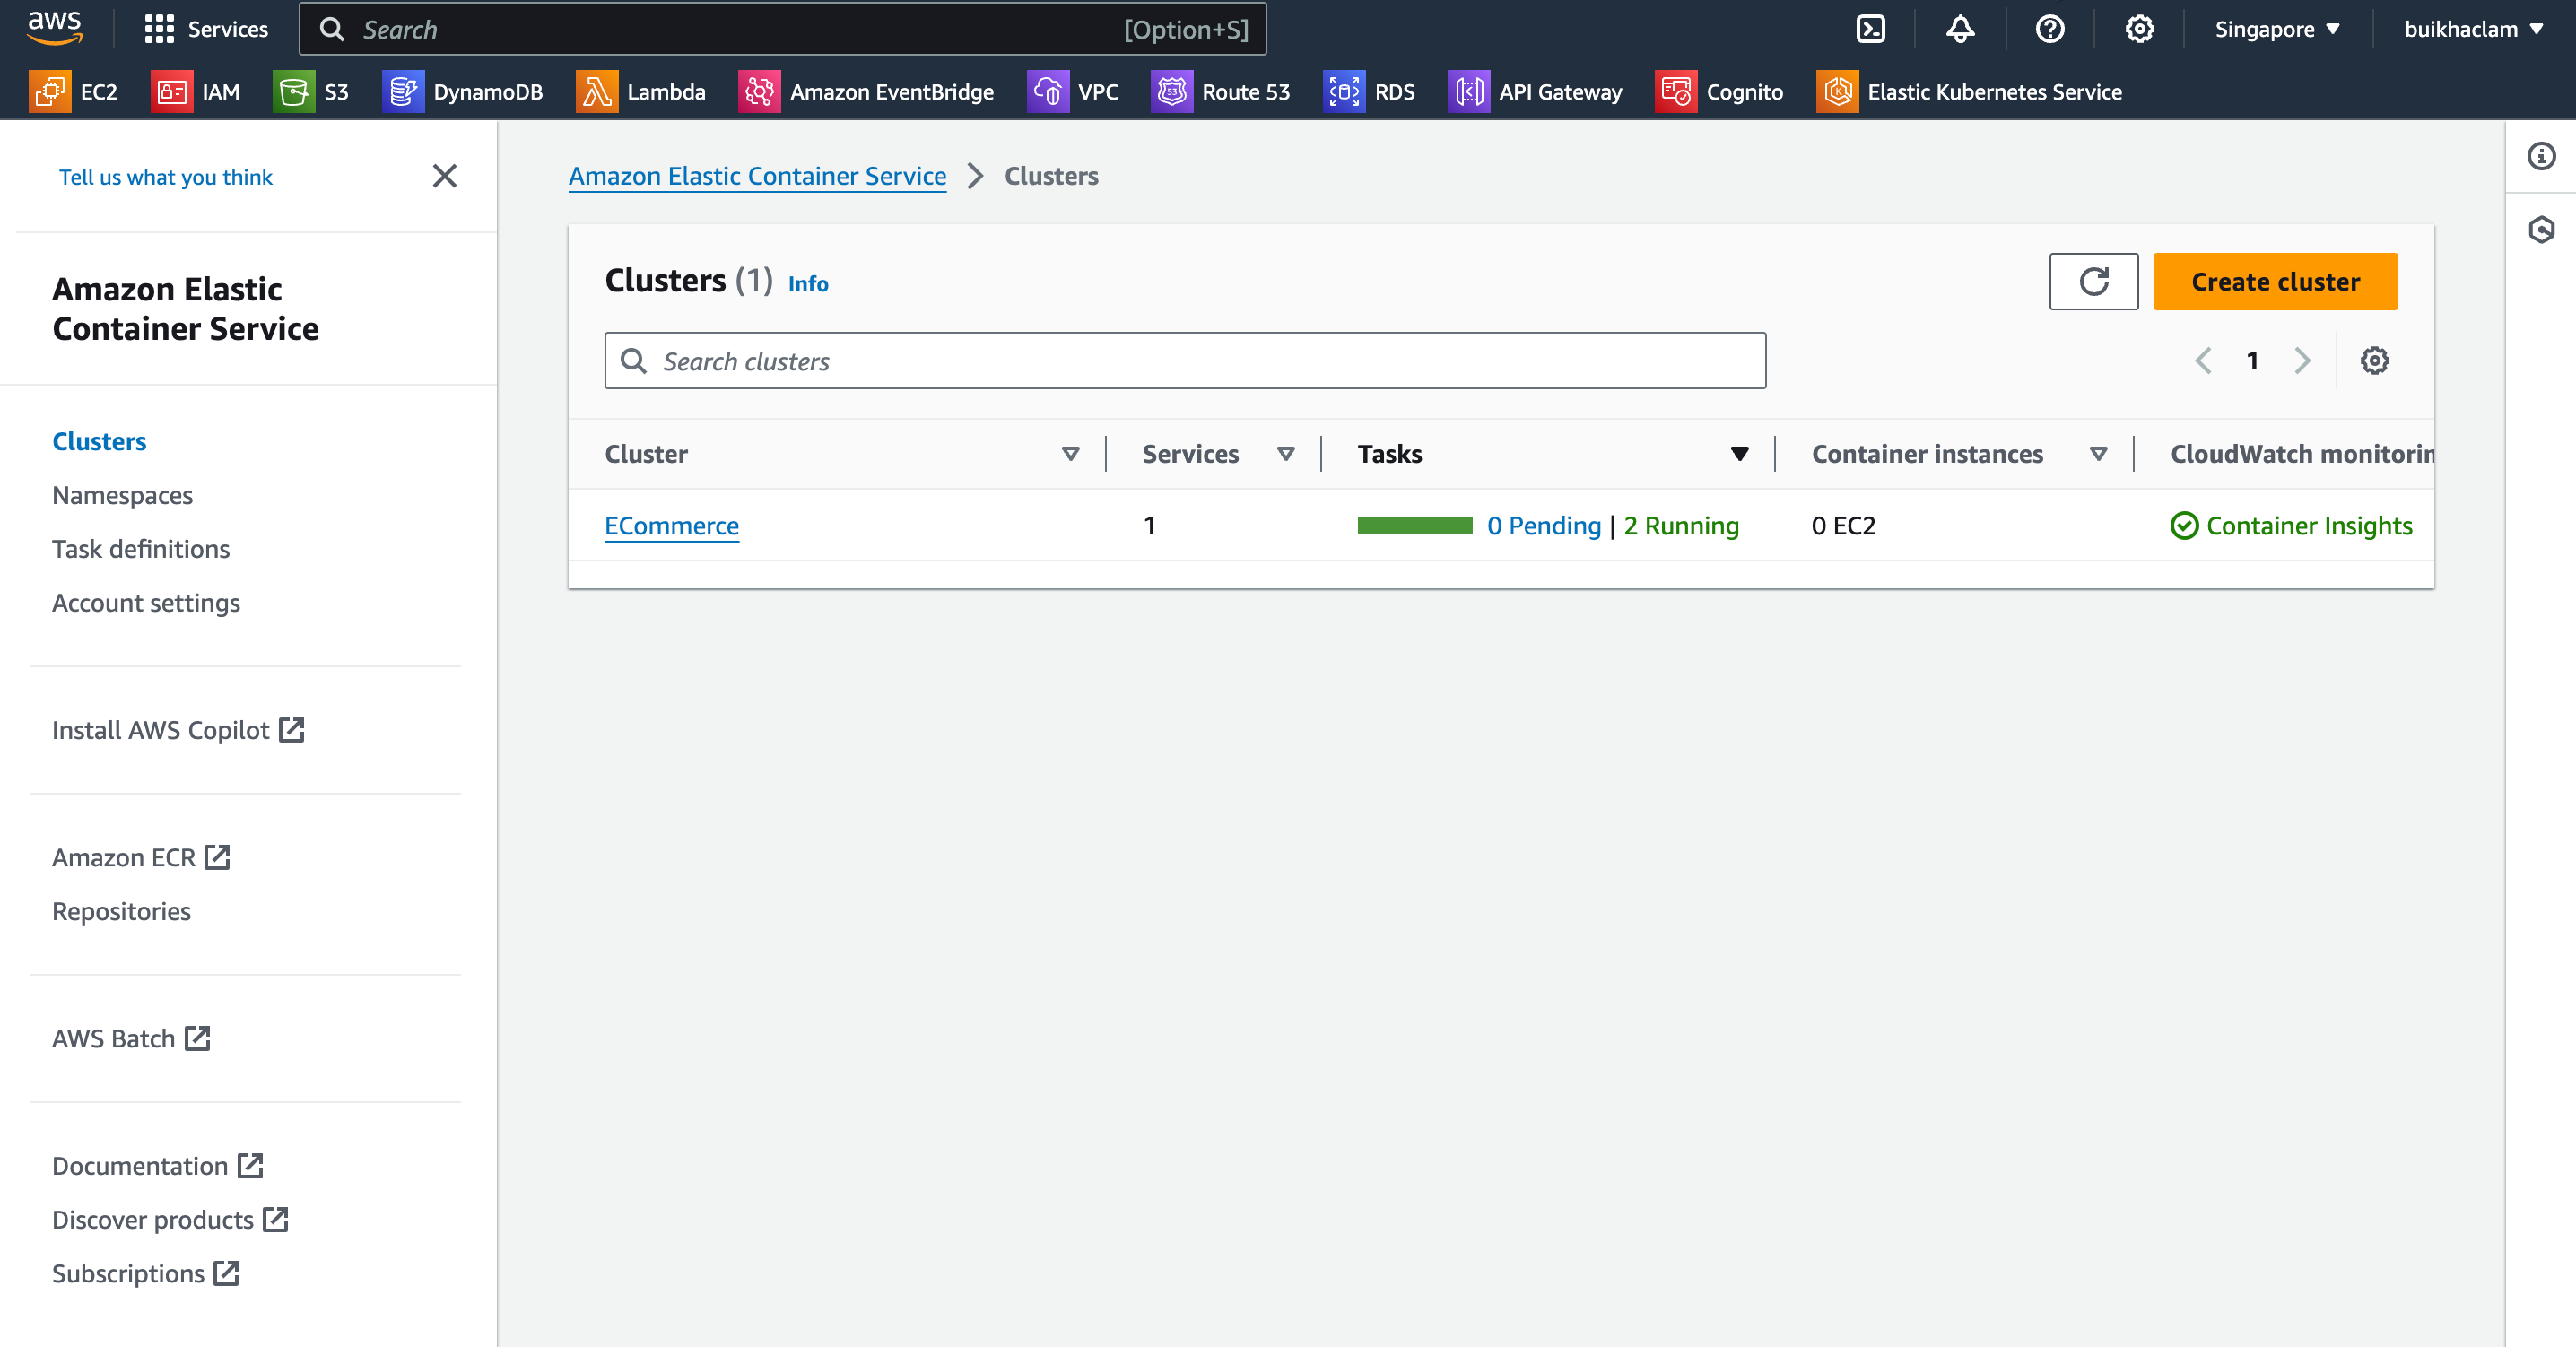
Task: Click Amazon Elastic Container Service breadcrumb
Action: point(757,177)
